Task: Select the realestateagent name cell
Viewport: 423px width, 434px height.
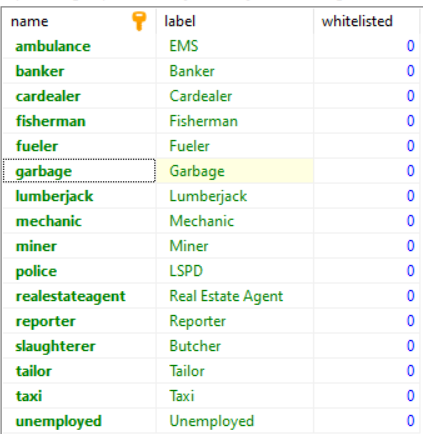Action: point(79,296)
